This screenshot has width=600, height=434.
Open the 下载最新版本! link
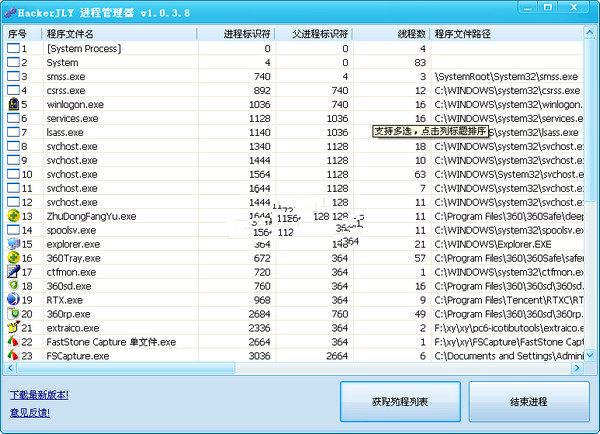click(x=40, y=395)
